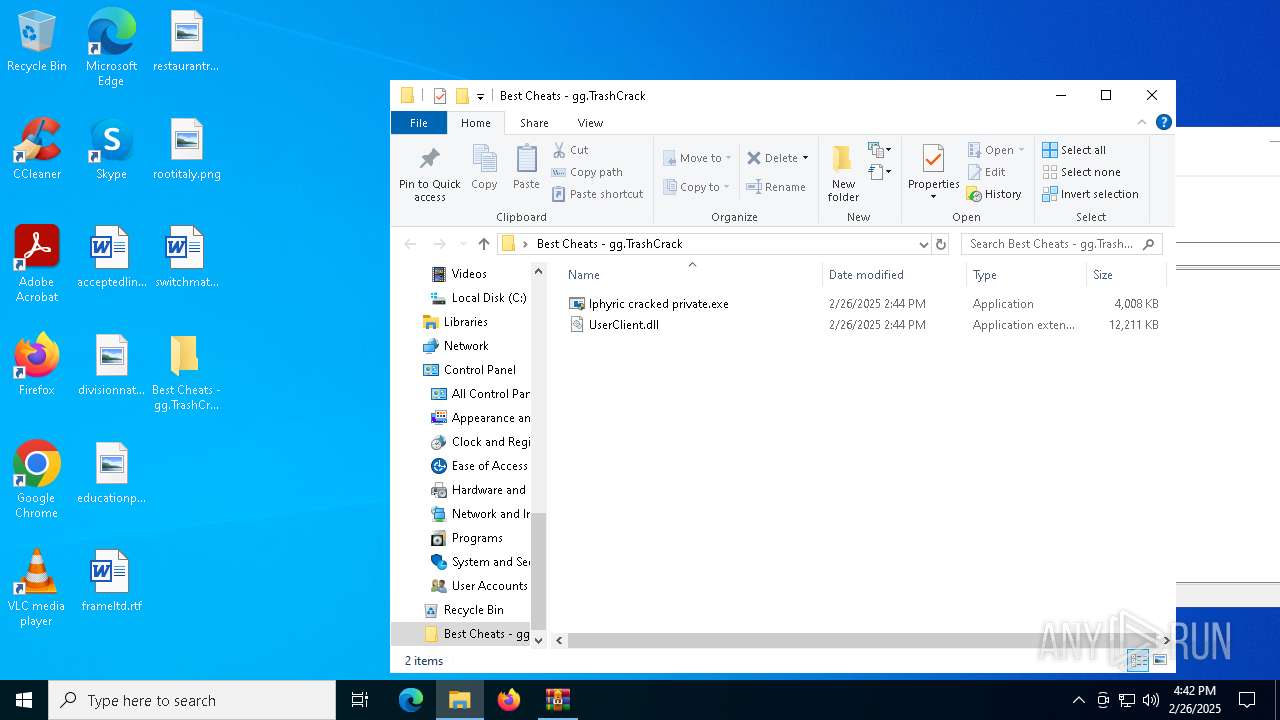Switch to the Share ribbon tab
1280x720 pixels.
coord(534,123)
